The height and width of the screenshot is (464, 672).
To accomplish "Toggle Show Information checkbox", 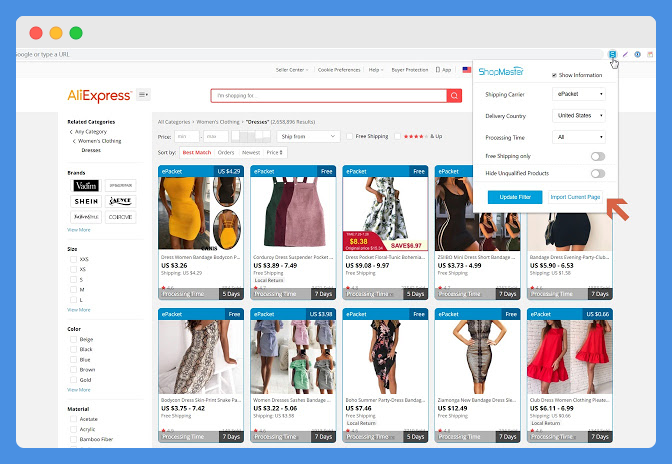I will (554, 75).
